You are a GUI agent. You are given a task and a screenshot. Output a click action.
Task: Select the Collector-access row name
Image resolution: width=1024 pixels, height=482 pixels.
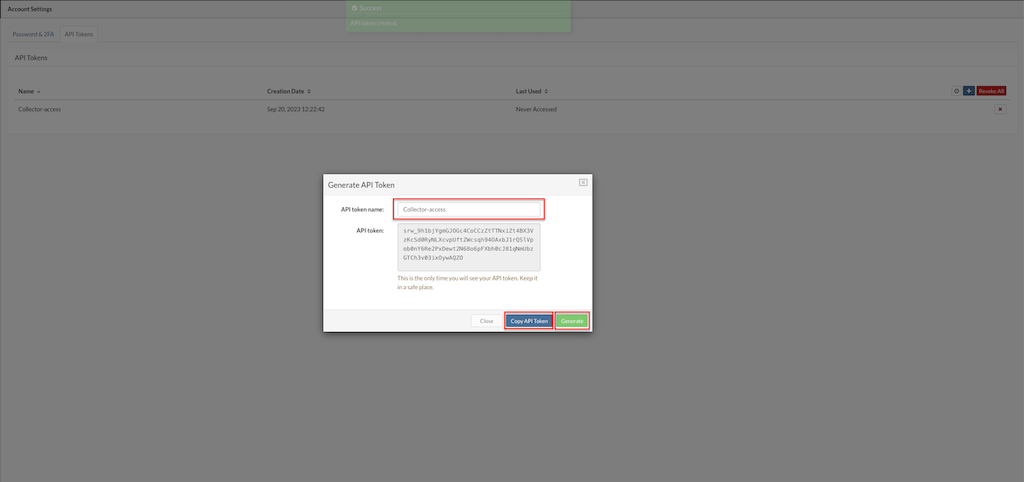coord(40,109)
